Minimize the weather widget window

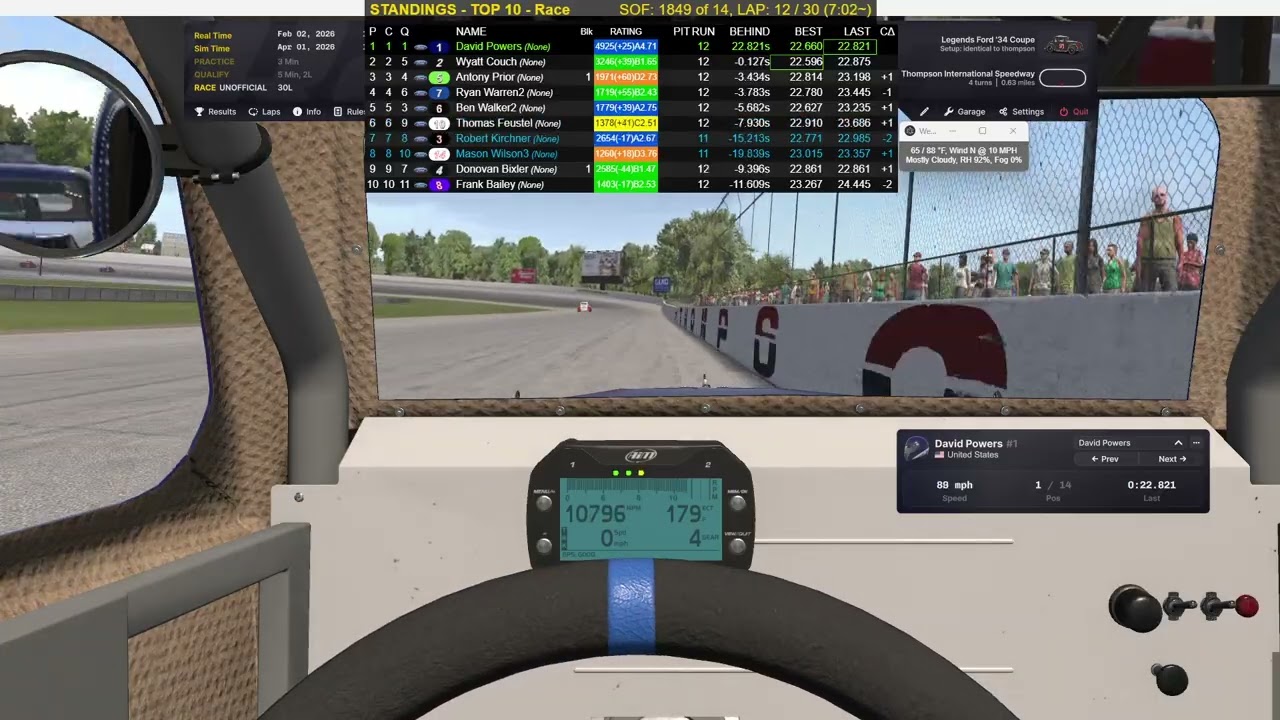(x=953, y=131)
